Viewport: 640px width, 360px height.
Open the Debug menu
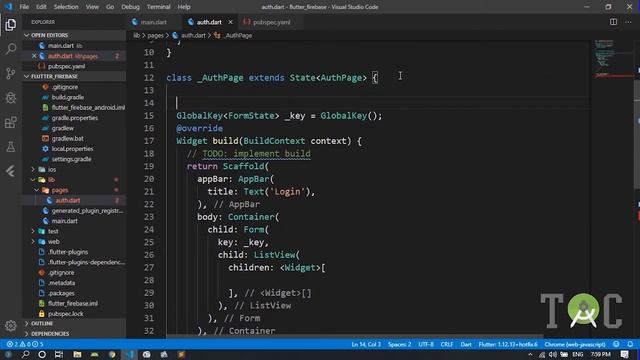click(131, 7)
